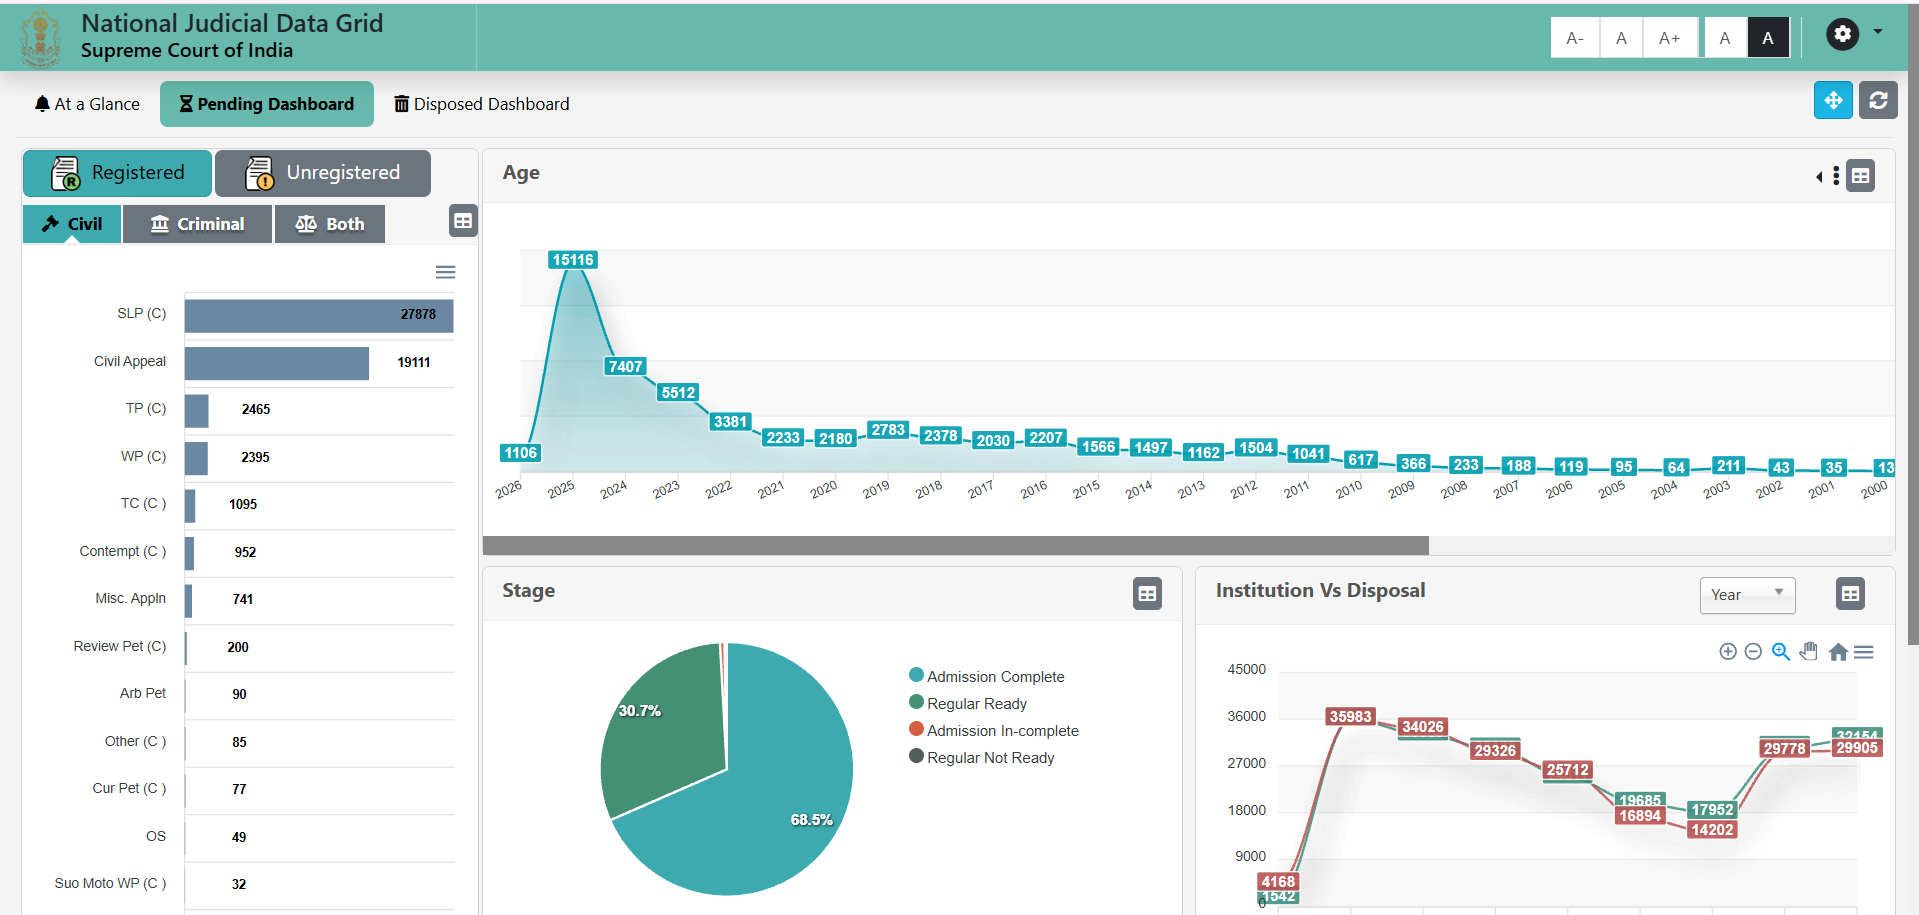The image size is (1919, 915).
Task: Click the zoom out minus icon
Action: tap(1753, 652)
